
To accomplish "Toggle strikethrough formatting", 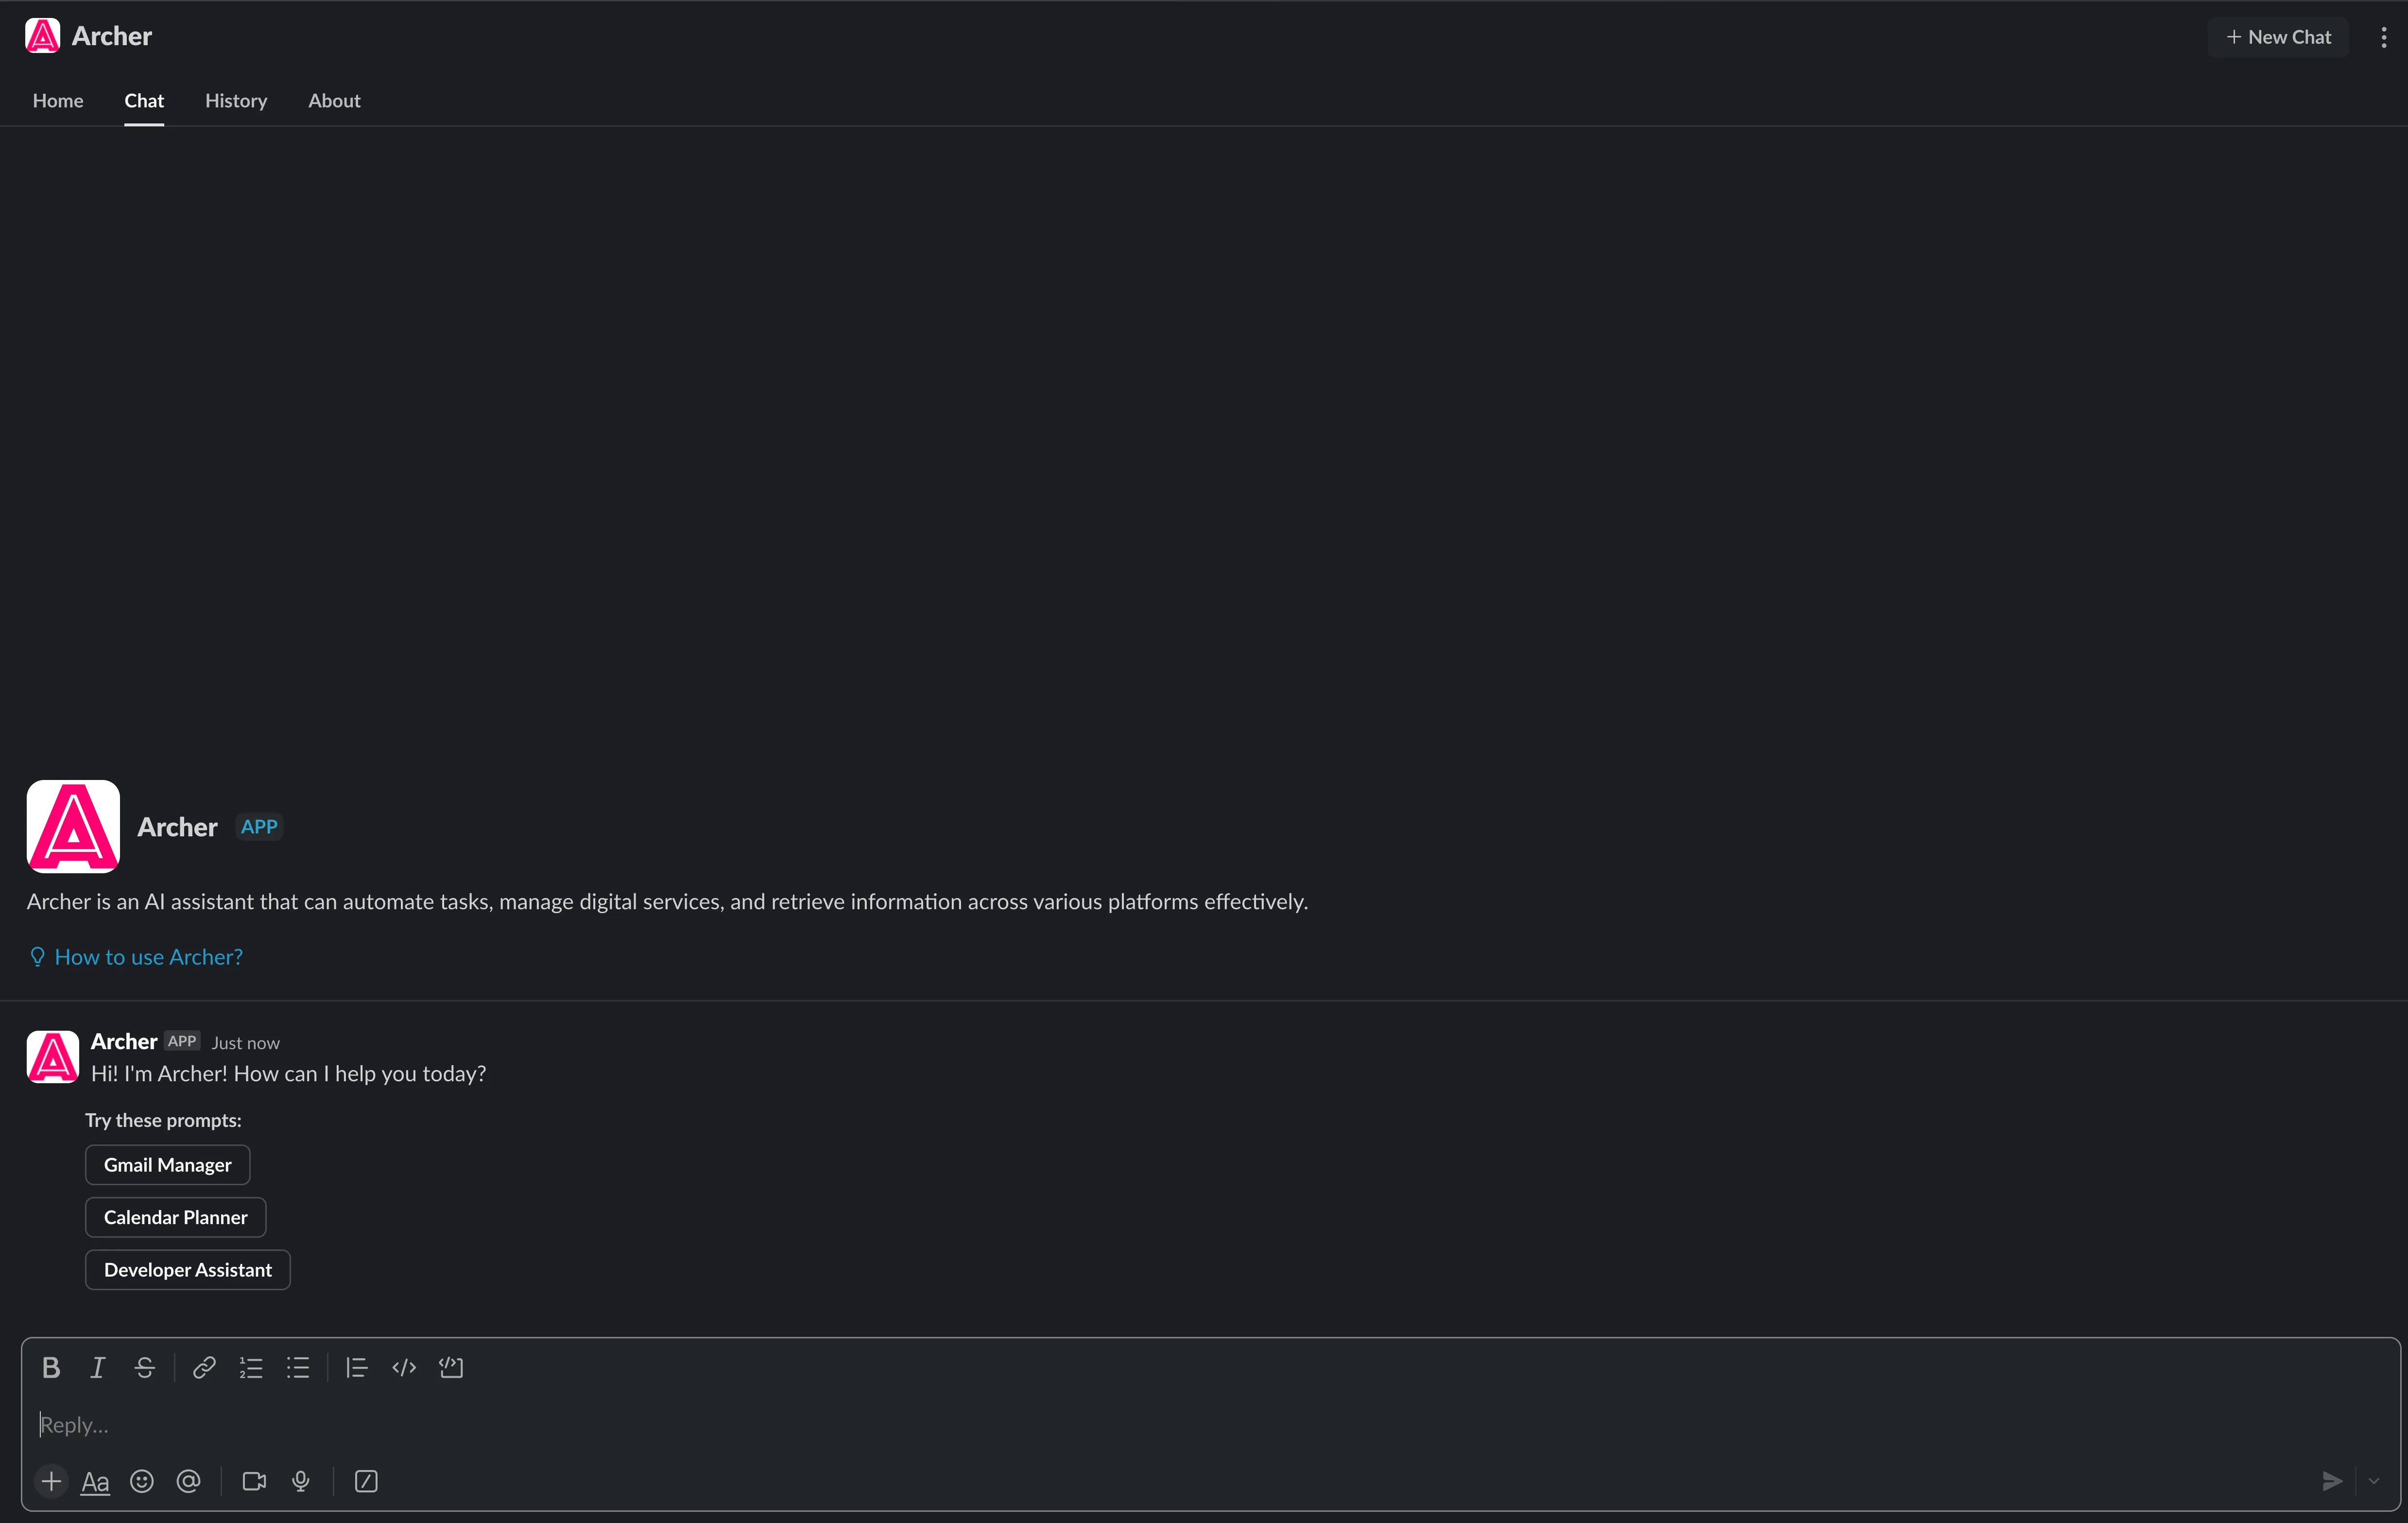I will pyautogui.click(x=145, y=1368).
